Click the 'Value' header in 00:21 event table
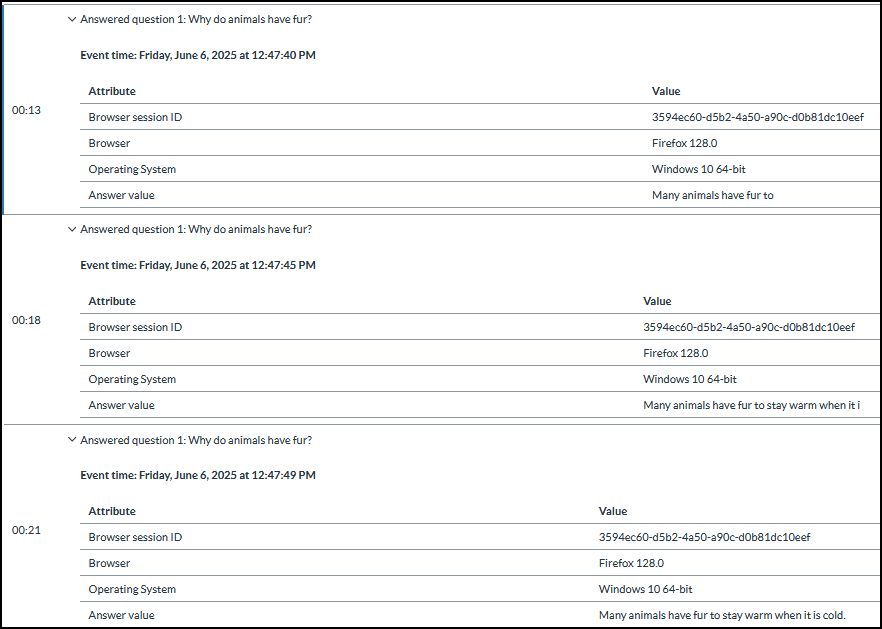Viewport: 882px width, 629px height. coord(613,511)
